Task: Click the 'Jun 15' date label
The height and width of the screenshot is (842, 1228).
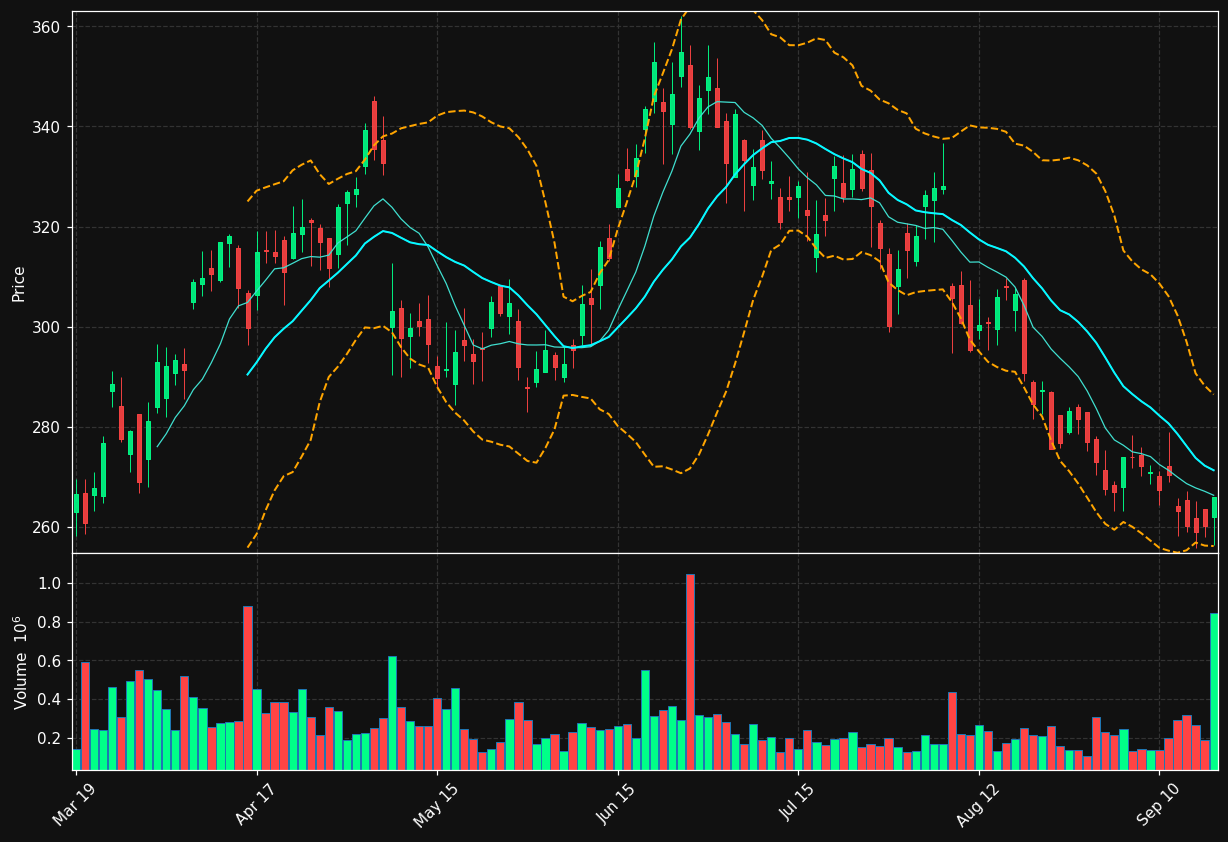Action: (616, 802)
